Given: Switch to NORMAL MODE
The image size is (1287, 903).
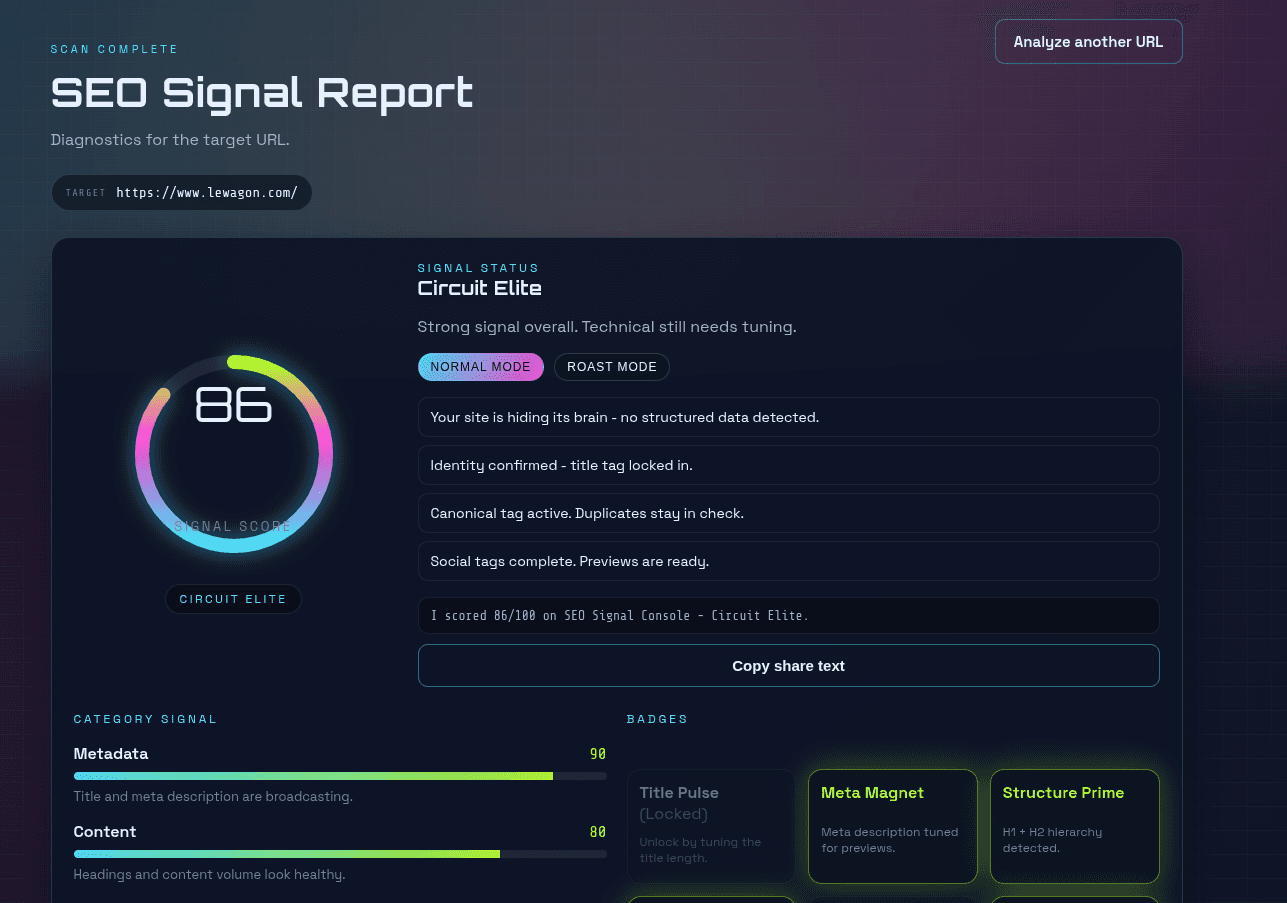Looking at the screenshot, I should click(x=480, y=367).
